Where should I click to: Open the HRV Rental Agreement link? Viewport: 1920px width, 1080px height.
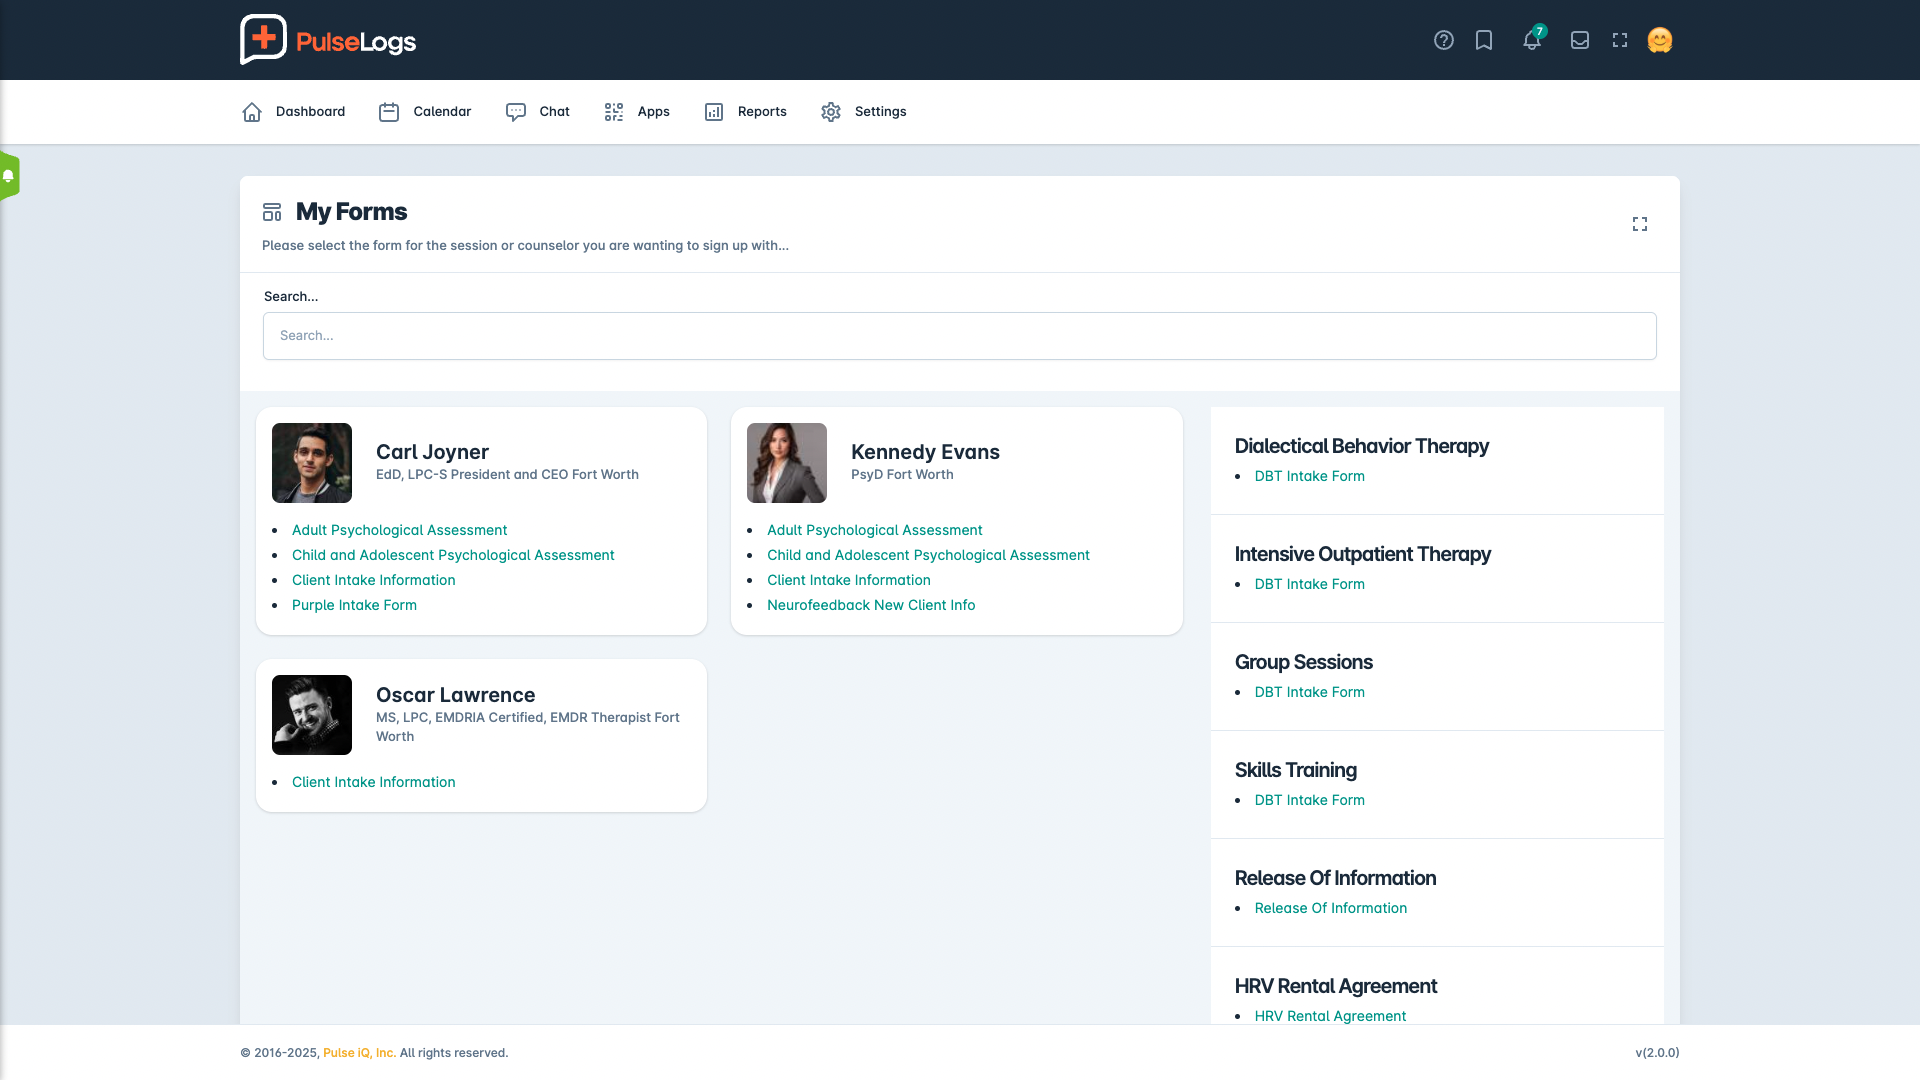(x=1330, y=1016)
